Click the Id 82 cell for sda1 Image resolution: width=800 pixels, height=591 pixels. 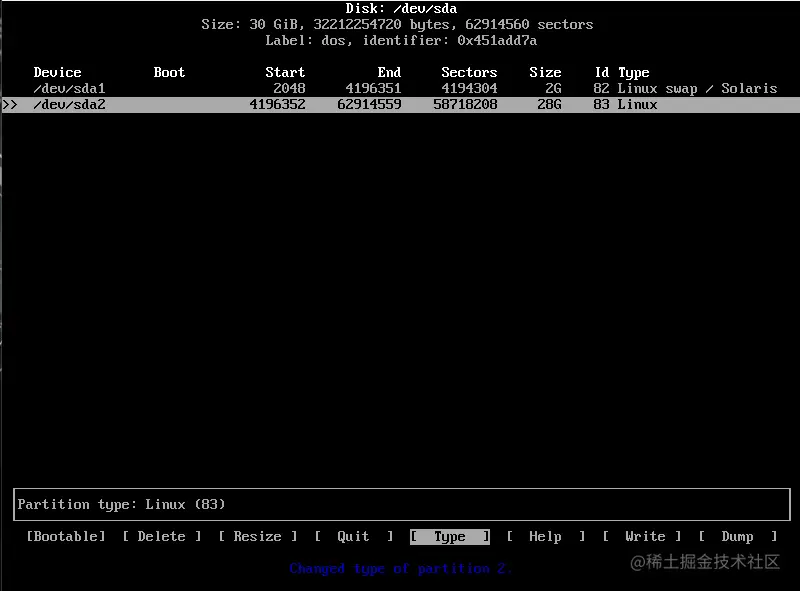click(601, 88)
